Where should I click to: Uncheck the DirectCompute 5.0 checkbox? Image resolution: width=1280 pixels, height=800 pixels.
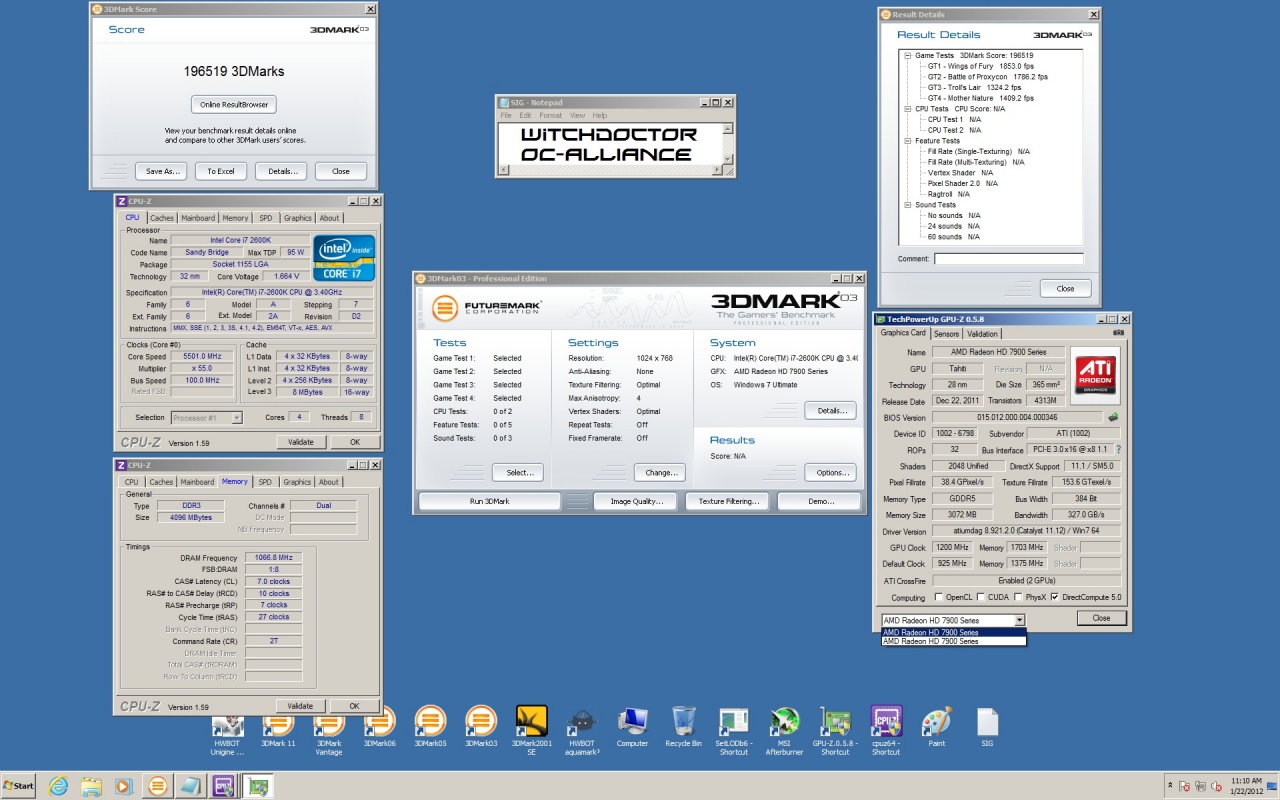1055,597
